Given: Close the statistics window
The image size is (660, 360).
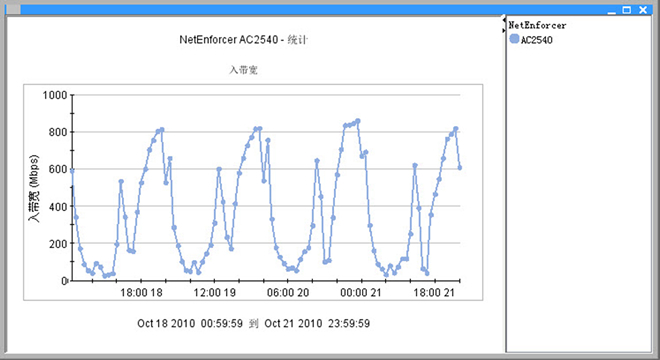Looking at the screenshot, I should tap(643, 10).
